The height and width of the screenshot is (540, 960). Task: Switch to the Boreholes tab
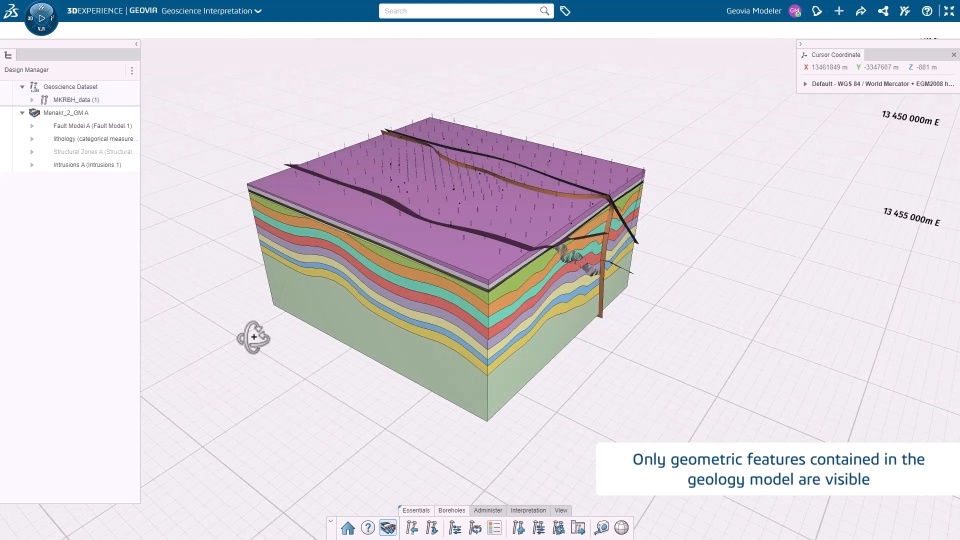click(x=452, y=511)
